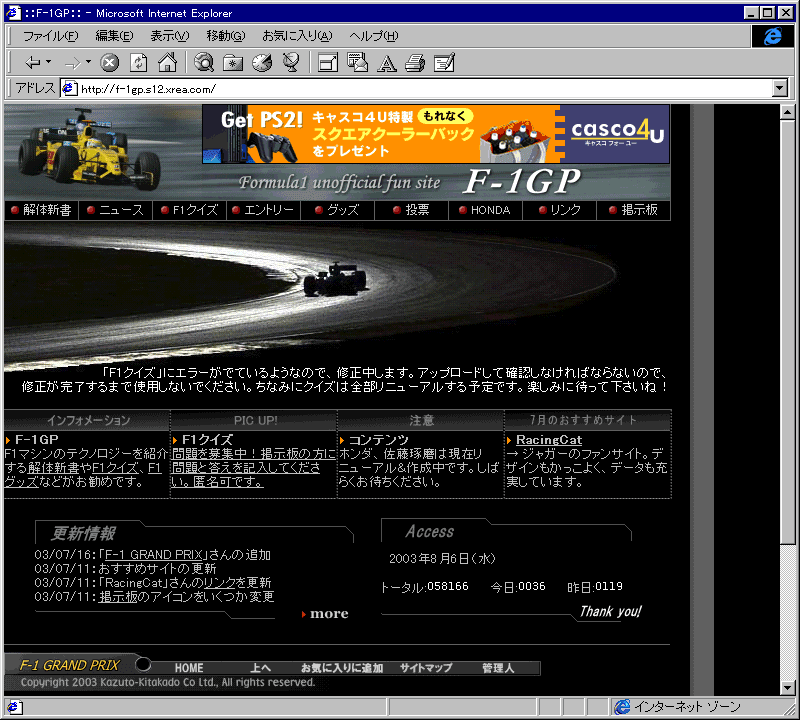Click the F1クイズ link in the F-1GP info box
The height and width of the screenshot is (720, 800).
click(115, 468)
